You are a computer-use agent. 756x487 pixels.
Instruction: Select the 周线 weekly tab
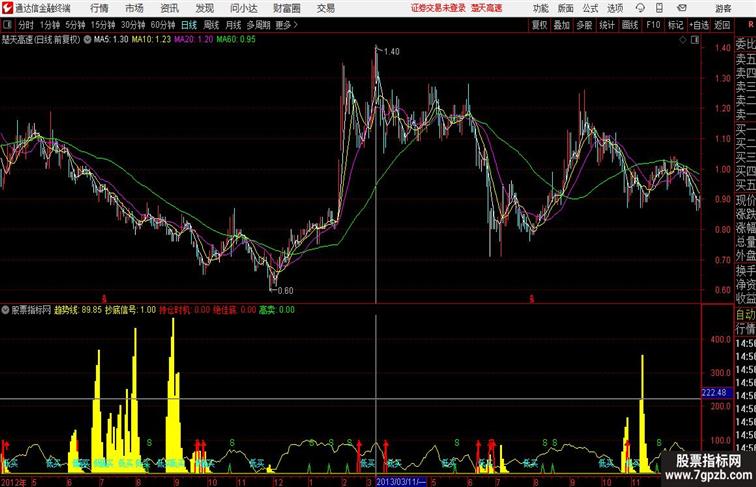tap(211, 25)
